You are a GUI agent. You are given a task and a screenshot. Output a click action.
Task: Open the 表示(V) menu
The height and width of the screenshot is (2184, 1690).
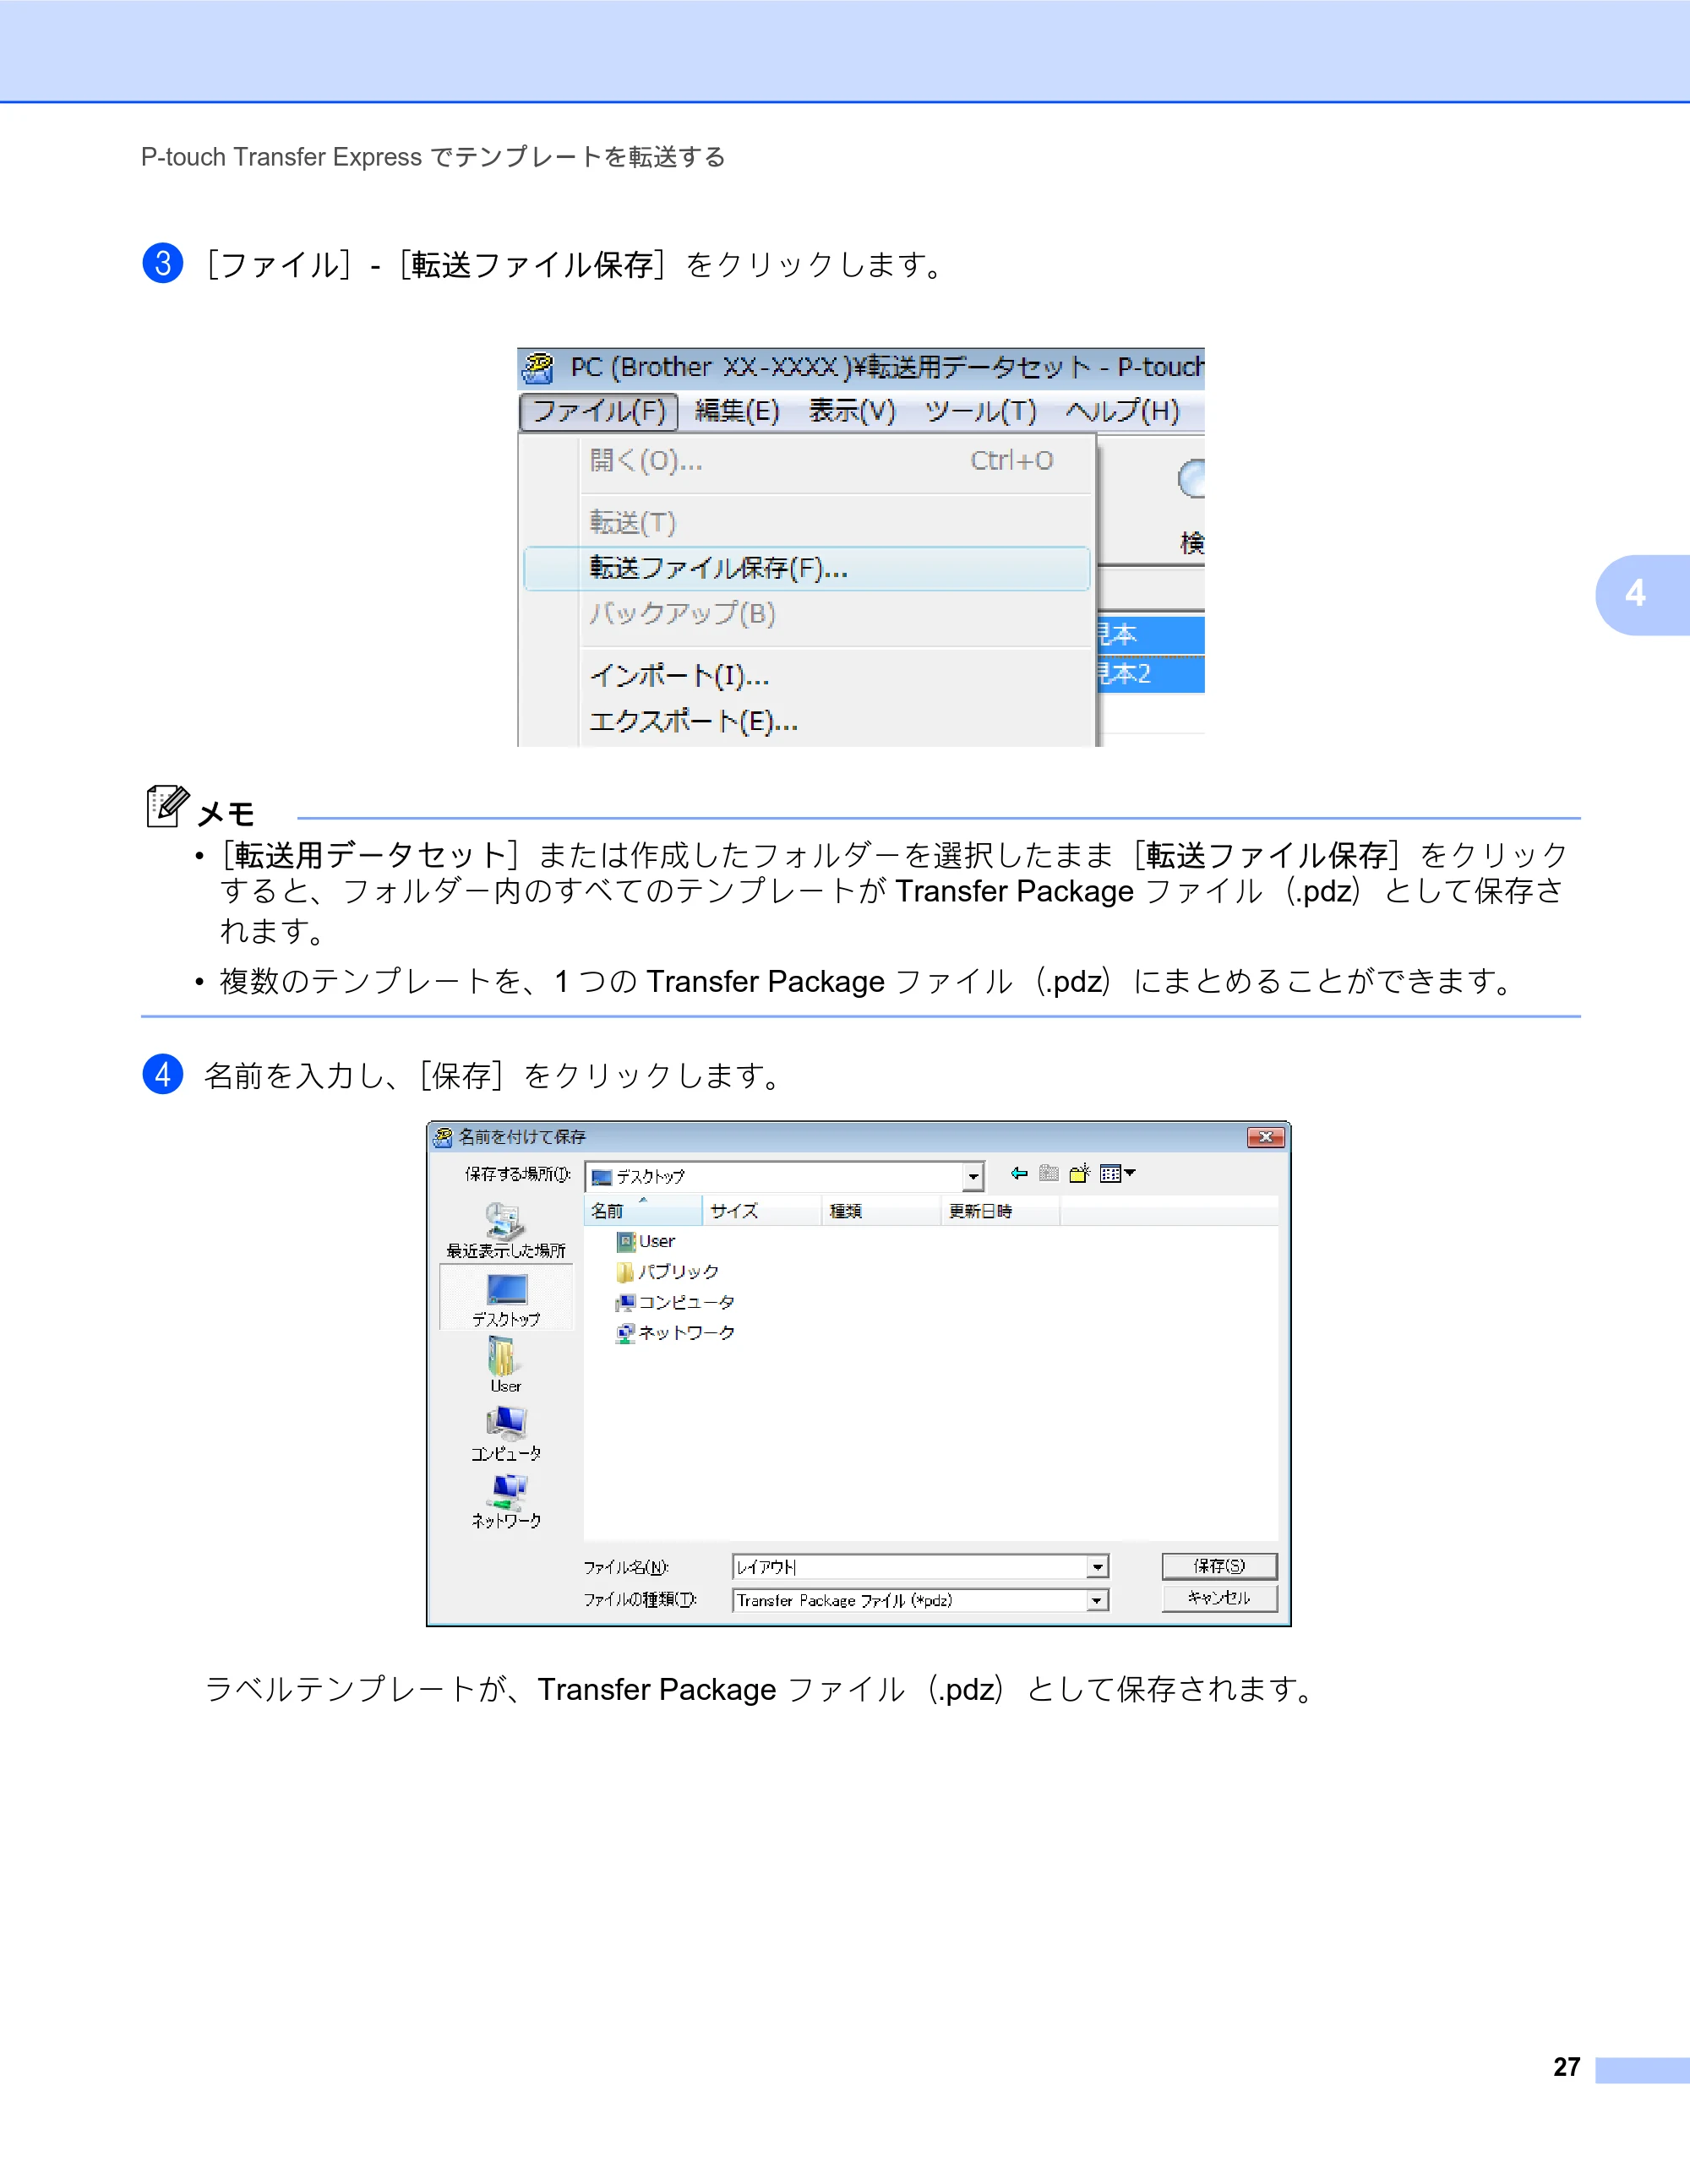pyautogui.click(x=852, y=411)
